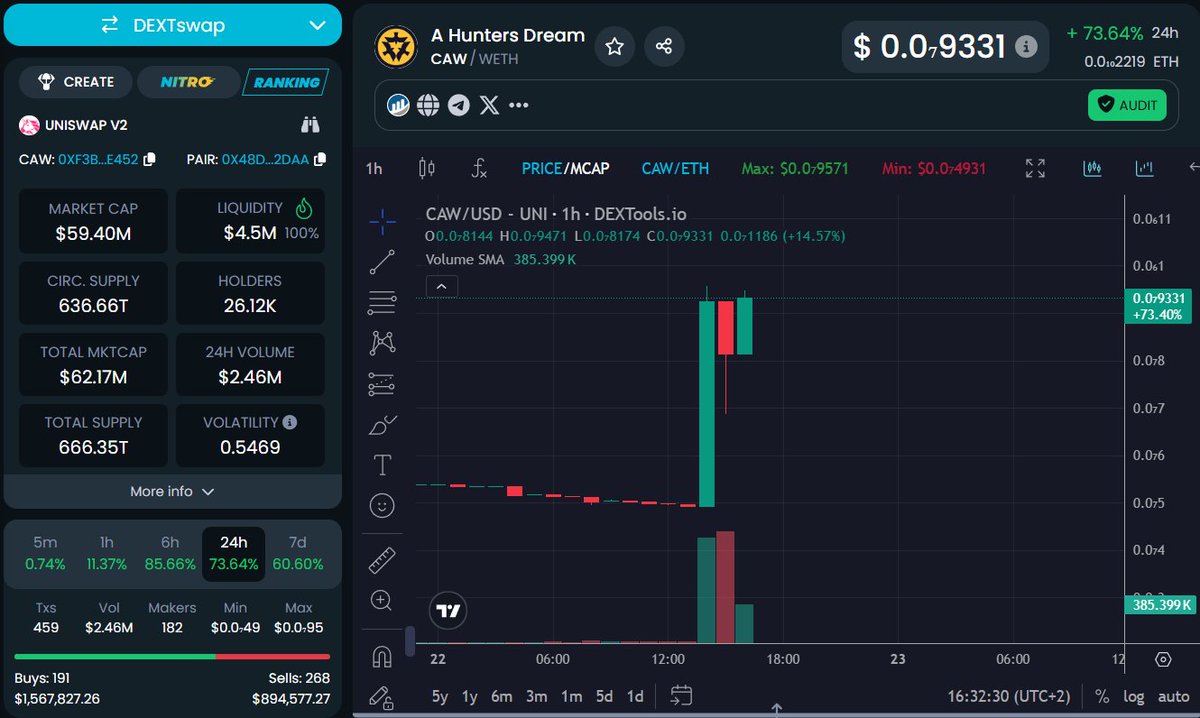Select the brush drawing tool
The width and height of the screenshot is (1200, 718).
pyautogui.click(x=382, y=425)
